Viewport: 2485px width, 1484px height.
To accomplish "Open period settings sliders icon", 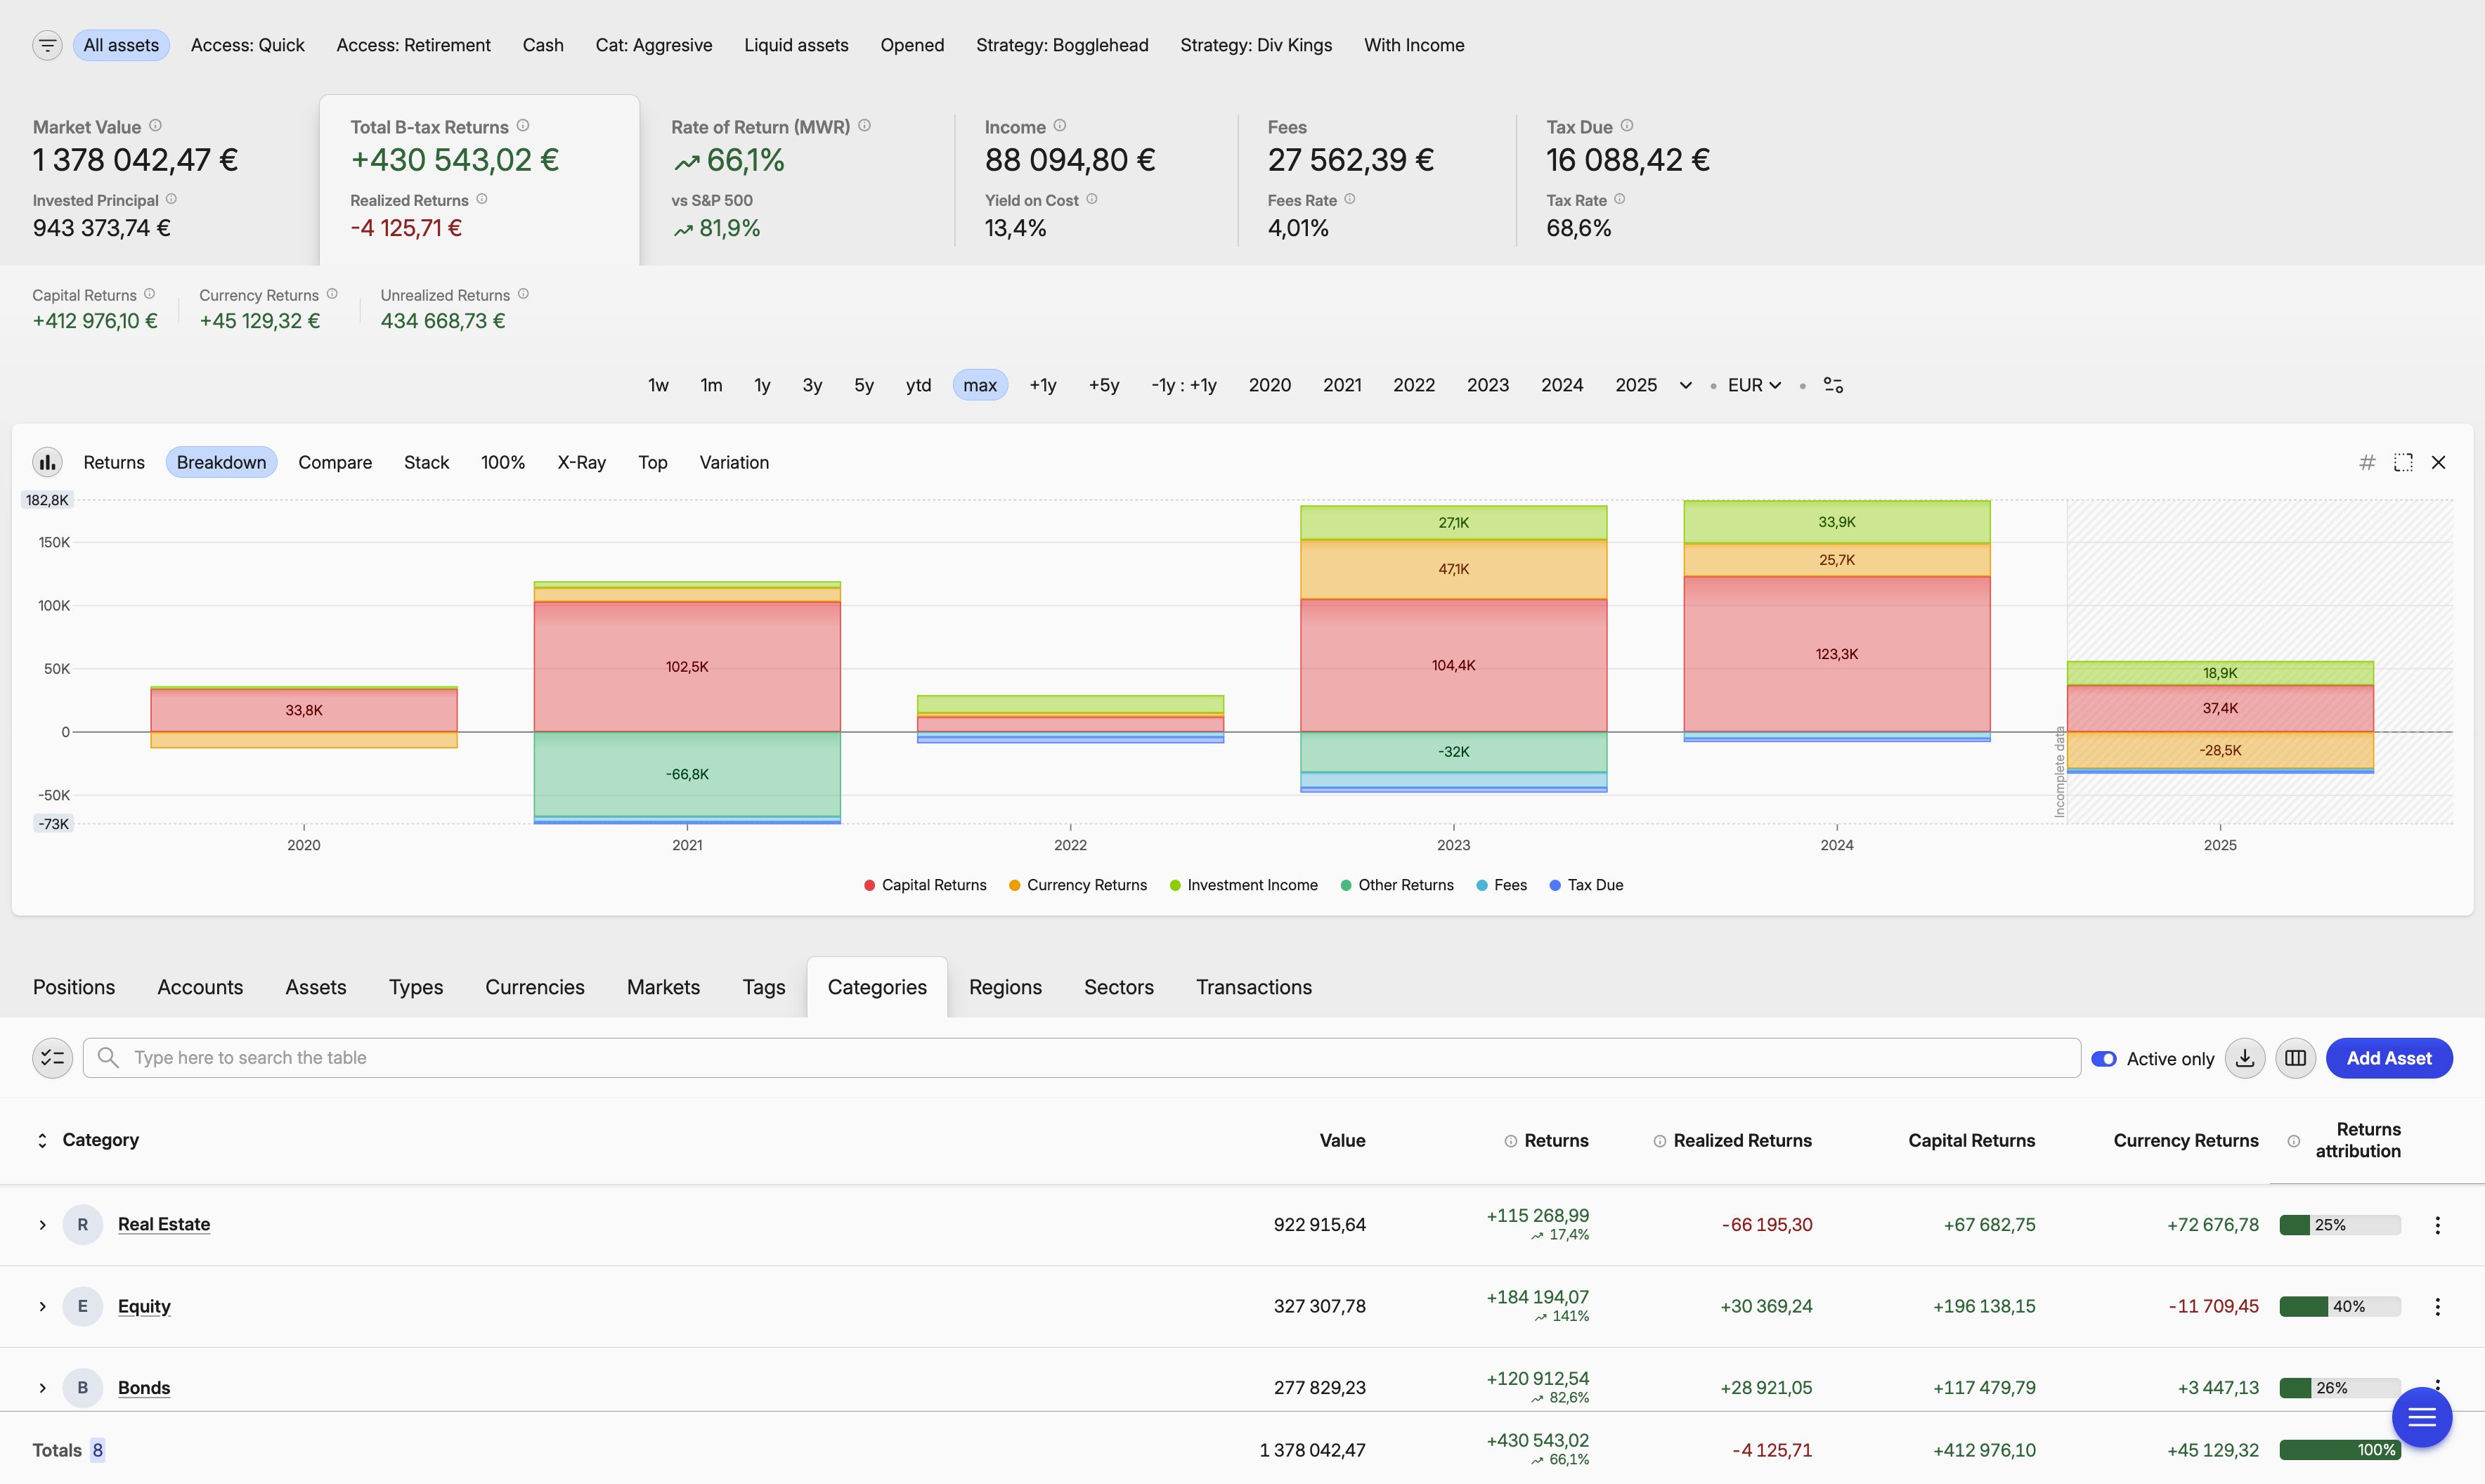I will tap(1833, 385).
